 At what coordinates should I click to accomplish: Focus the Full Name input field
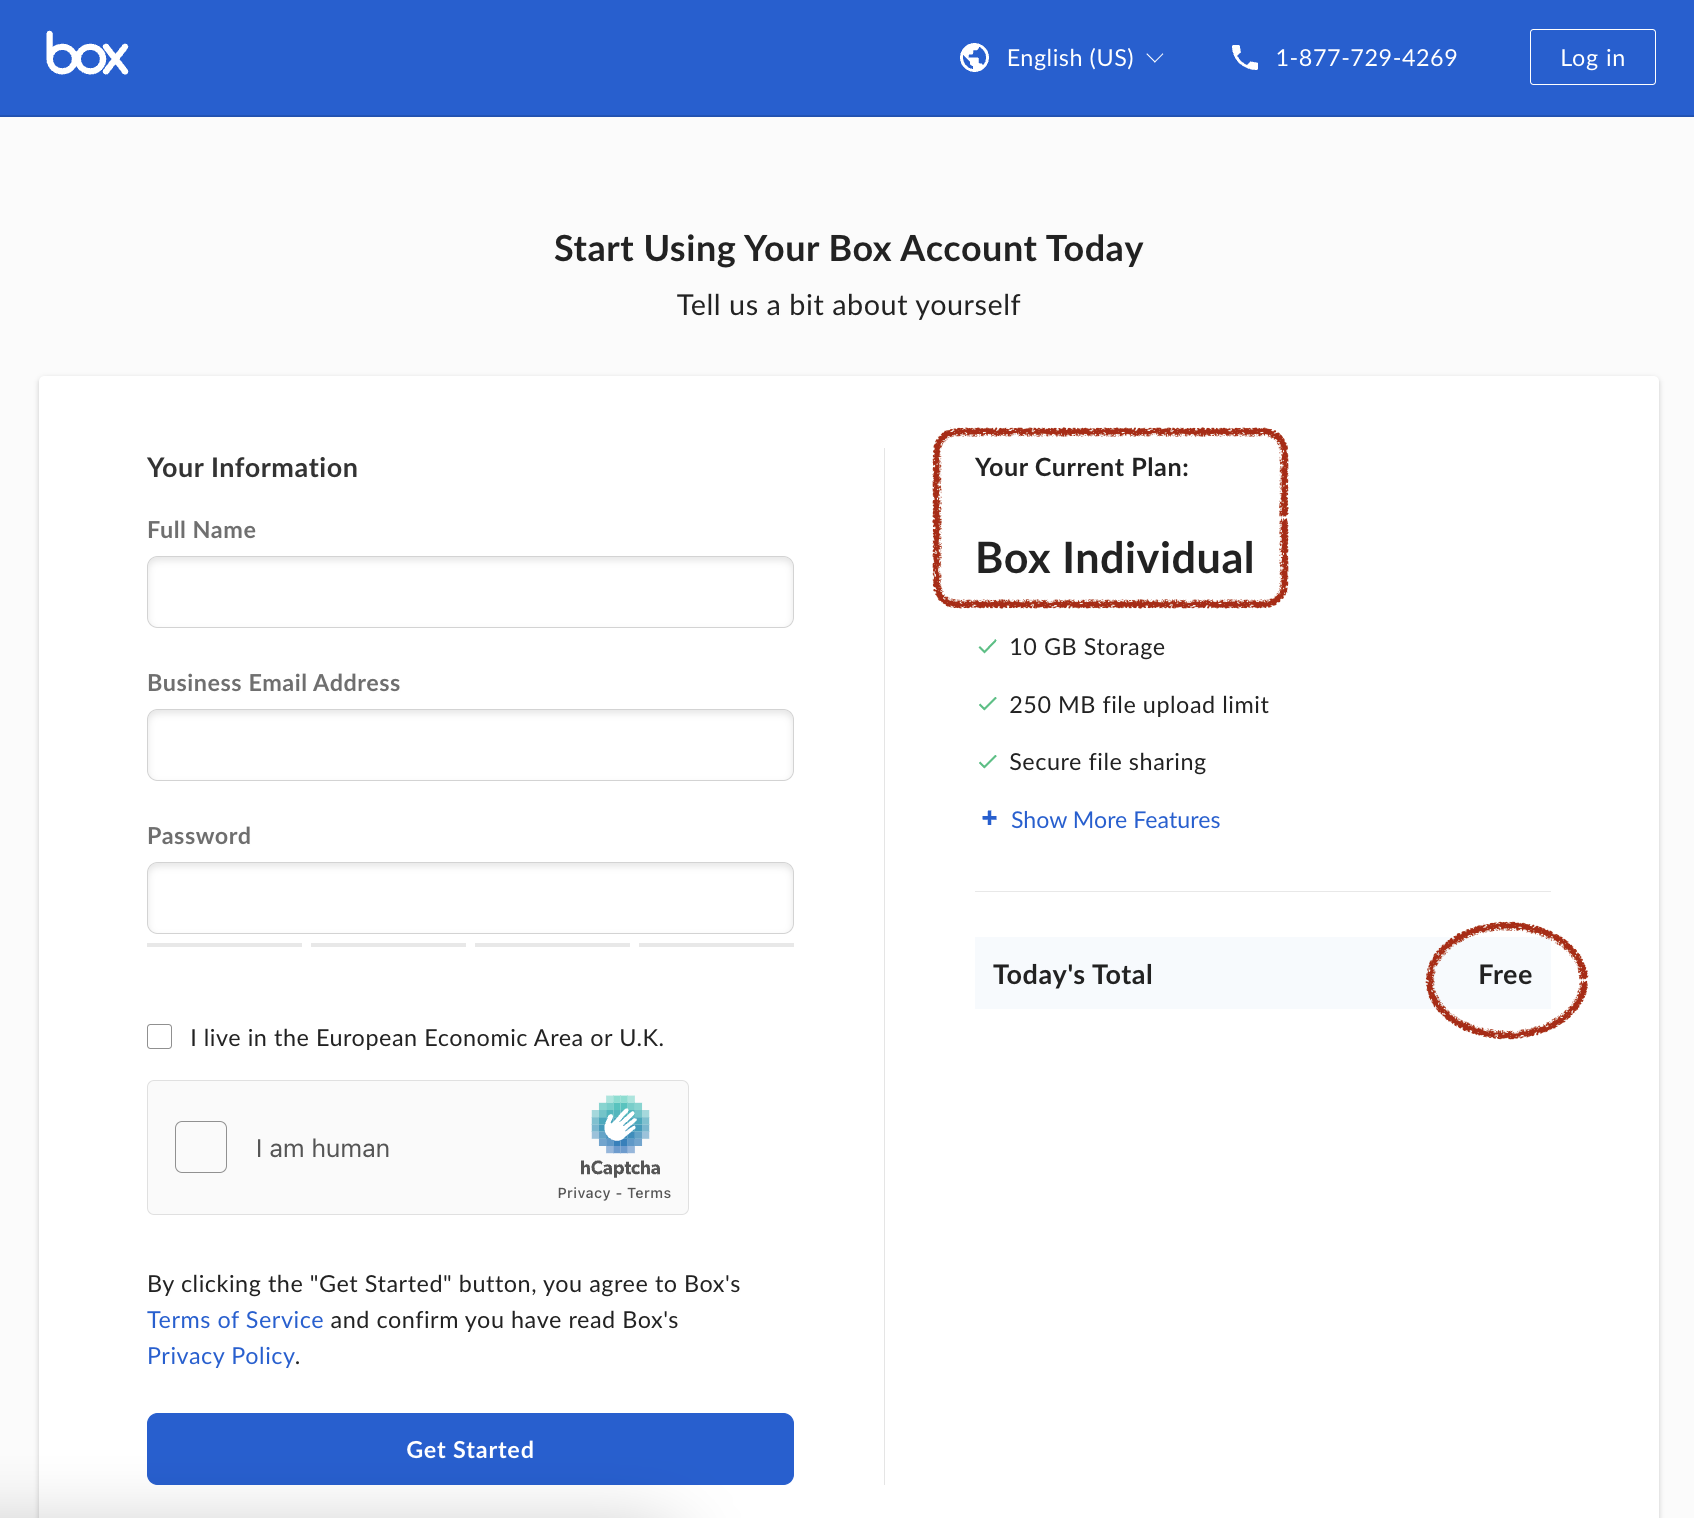click(x=470, y=592)
